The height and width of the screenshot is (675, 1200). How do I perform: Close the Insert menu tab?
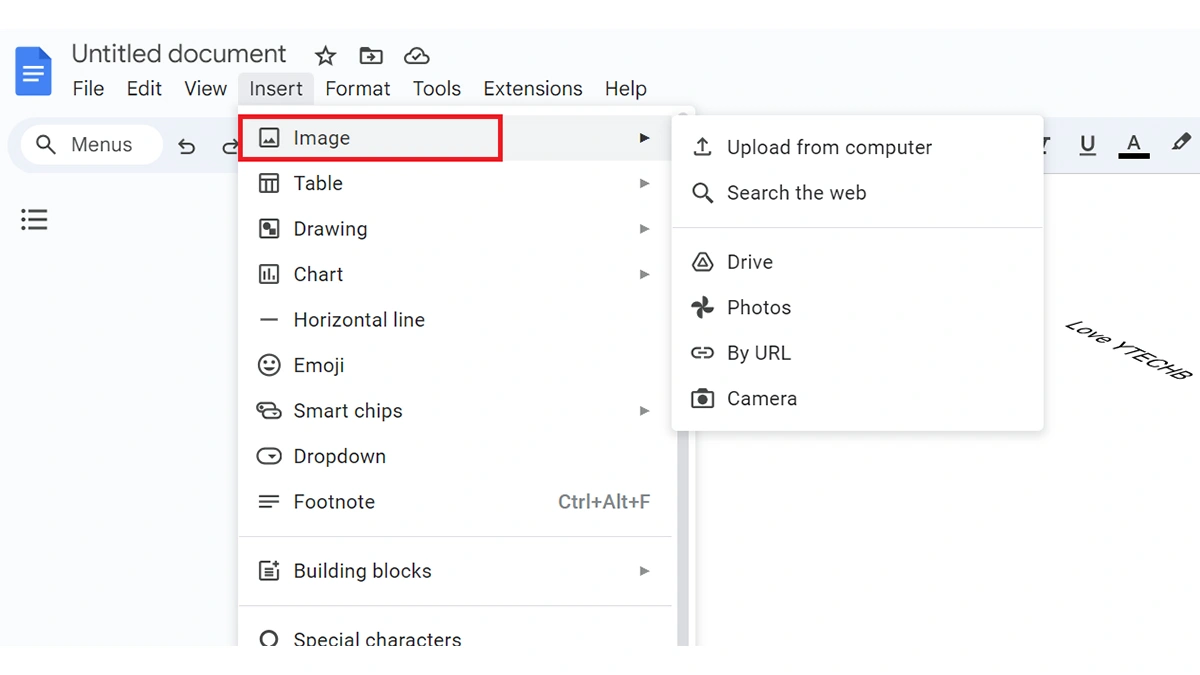(276, 88)
